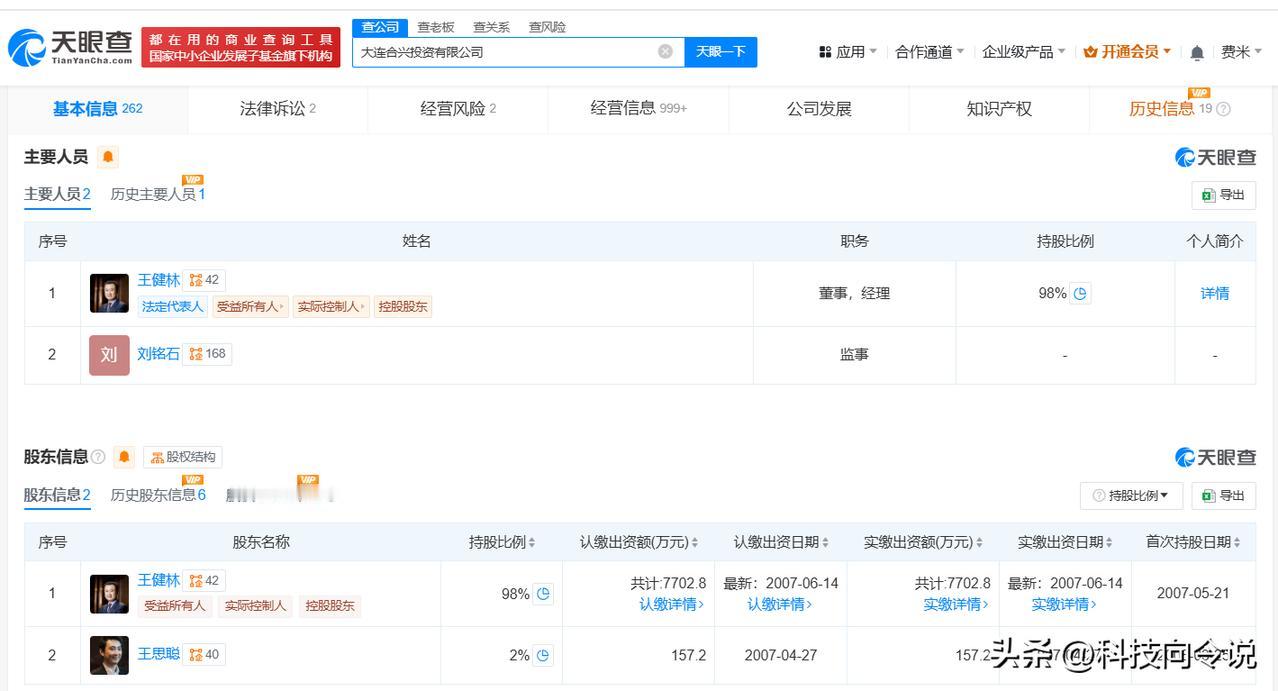
Task: Open 公司发展 tab
Action: 819,109
